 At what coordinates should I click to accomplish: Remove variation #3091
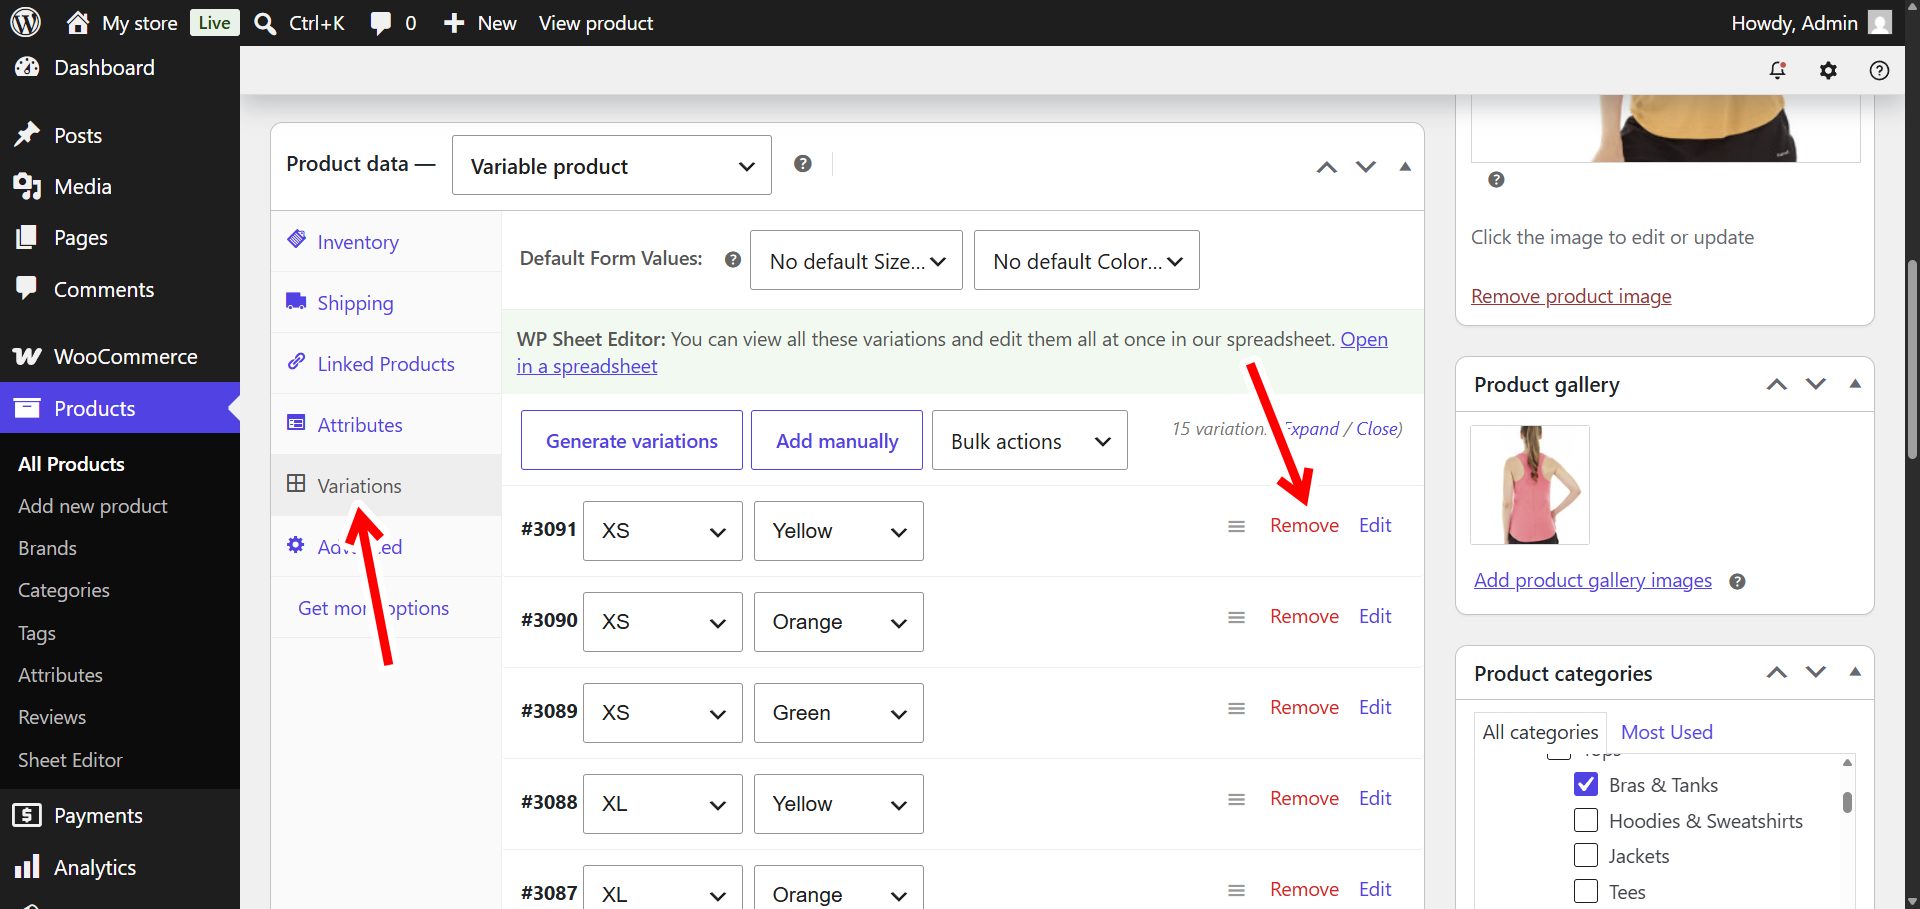(x=1304, y=525)
